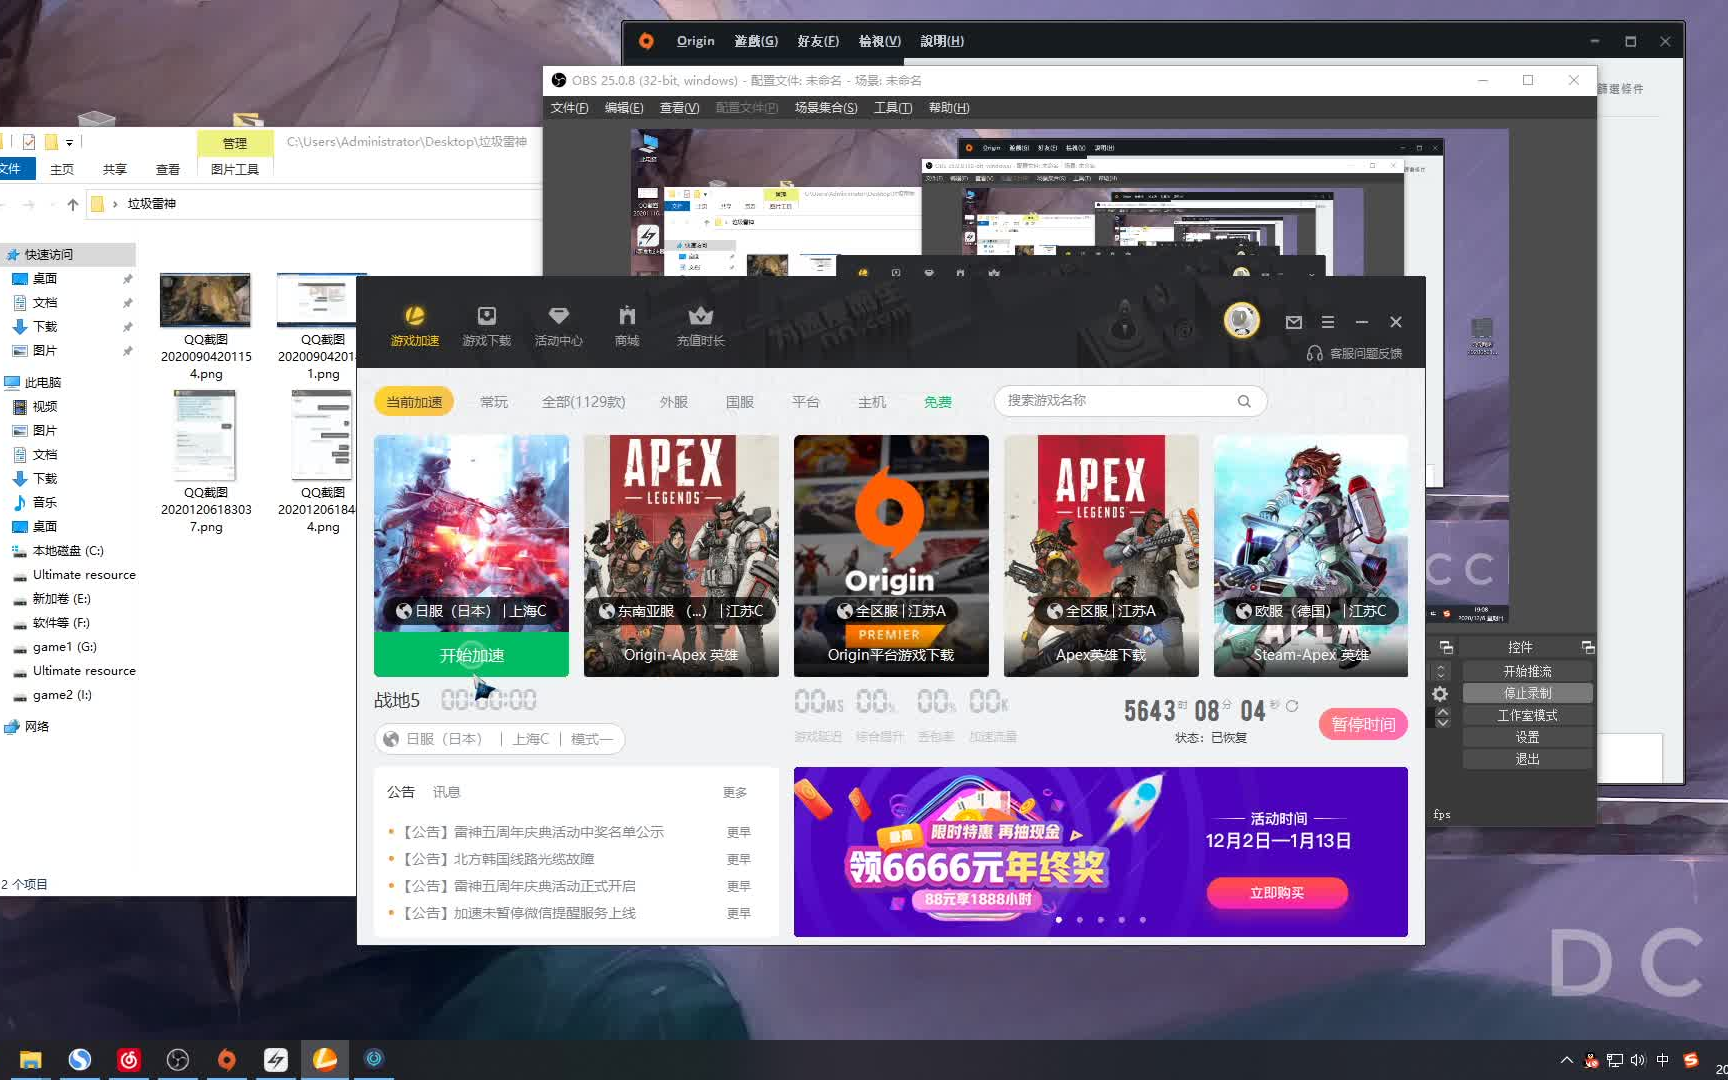This screenshot has height=1080, width=1728.
Task: Click the green 开始加速 button
Action: click(x=471, y=655)
